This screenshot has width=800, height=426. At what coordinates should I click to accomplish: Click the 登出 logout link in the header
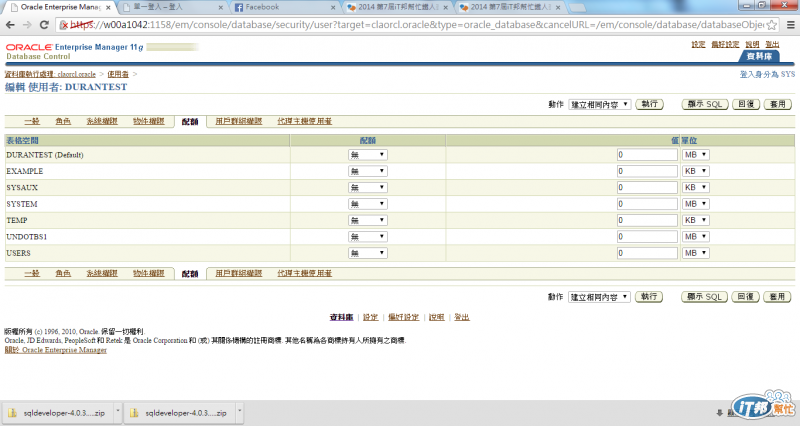tap(772, 45)
